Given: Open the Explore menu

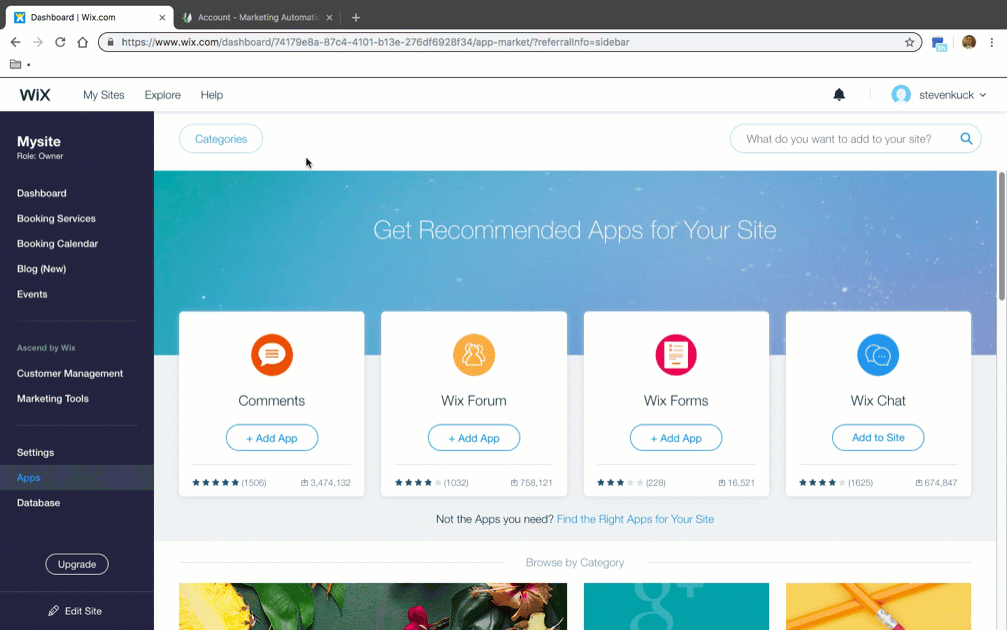Looking at the screenshot, I should 162,95.
